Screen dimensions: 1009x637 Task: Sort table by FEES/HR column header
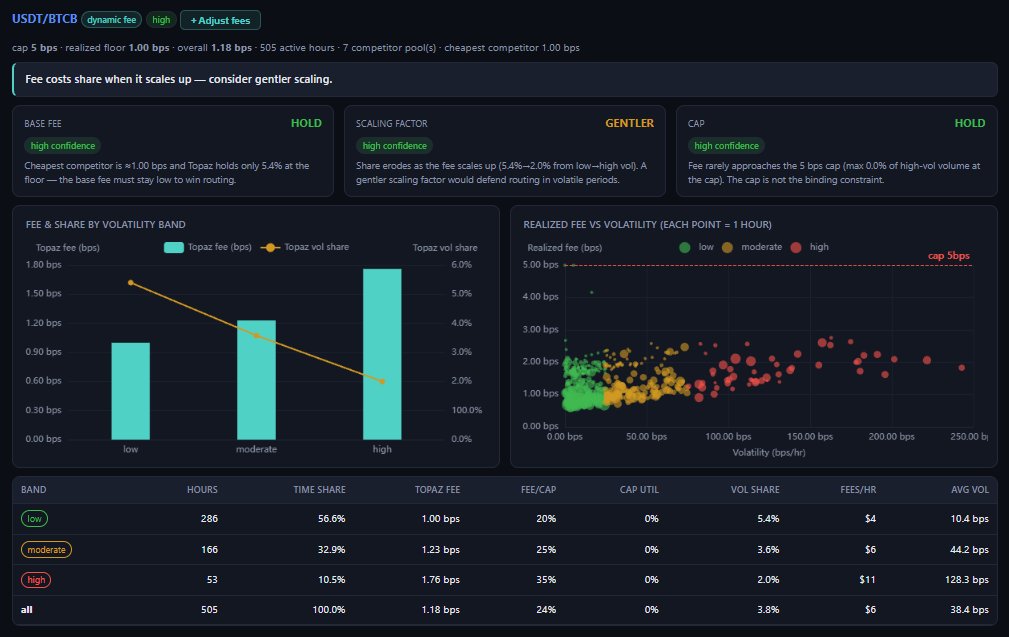point(858,490)
